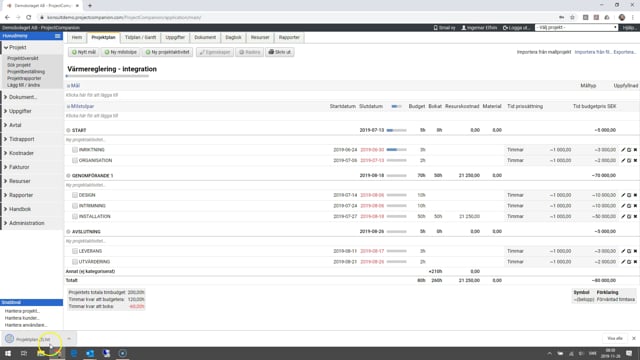Click the START milestone progress bar
The width and height of the screenshot is (640, 360).
click(x=396, y=130)
